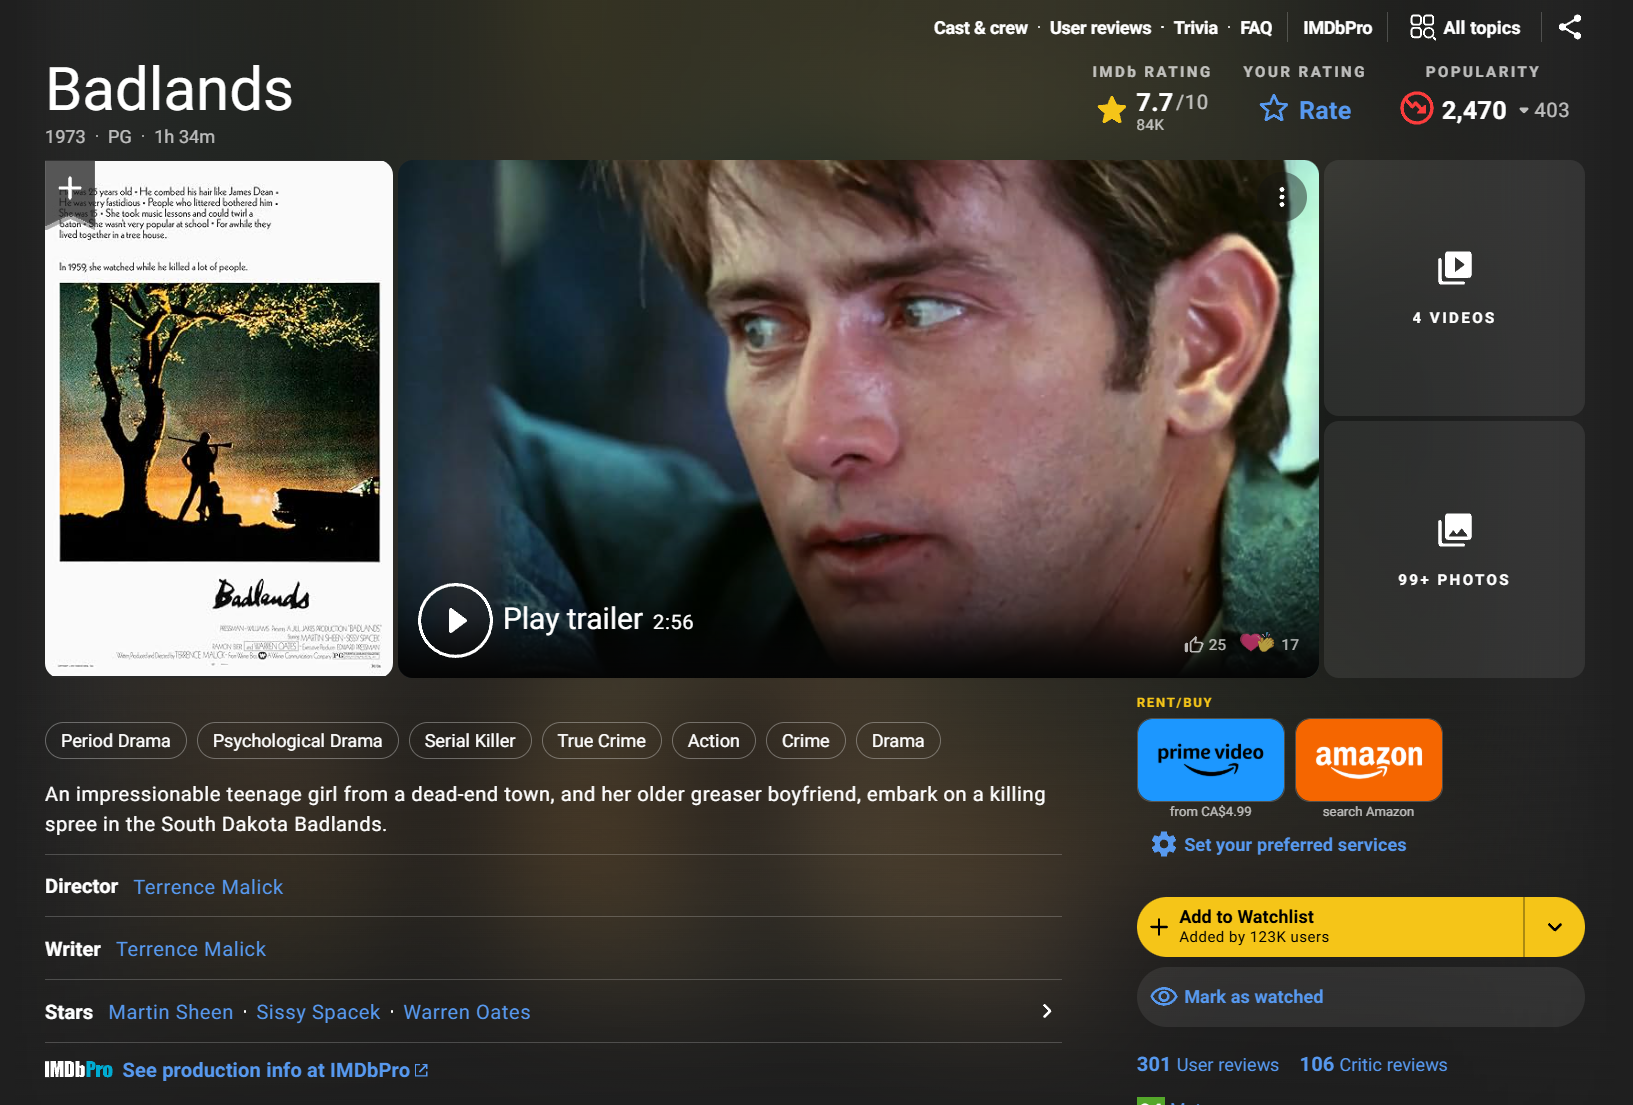Open IMDbPro from top navigation
Viewport: 1633px width, 1105px height.
pos(1337,28)
